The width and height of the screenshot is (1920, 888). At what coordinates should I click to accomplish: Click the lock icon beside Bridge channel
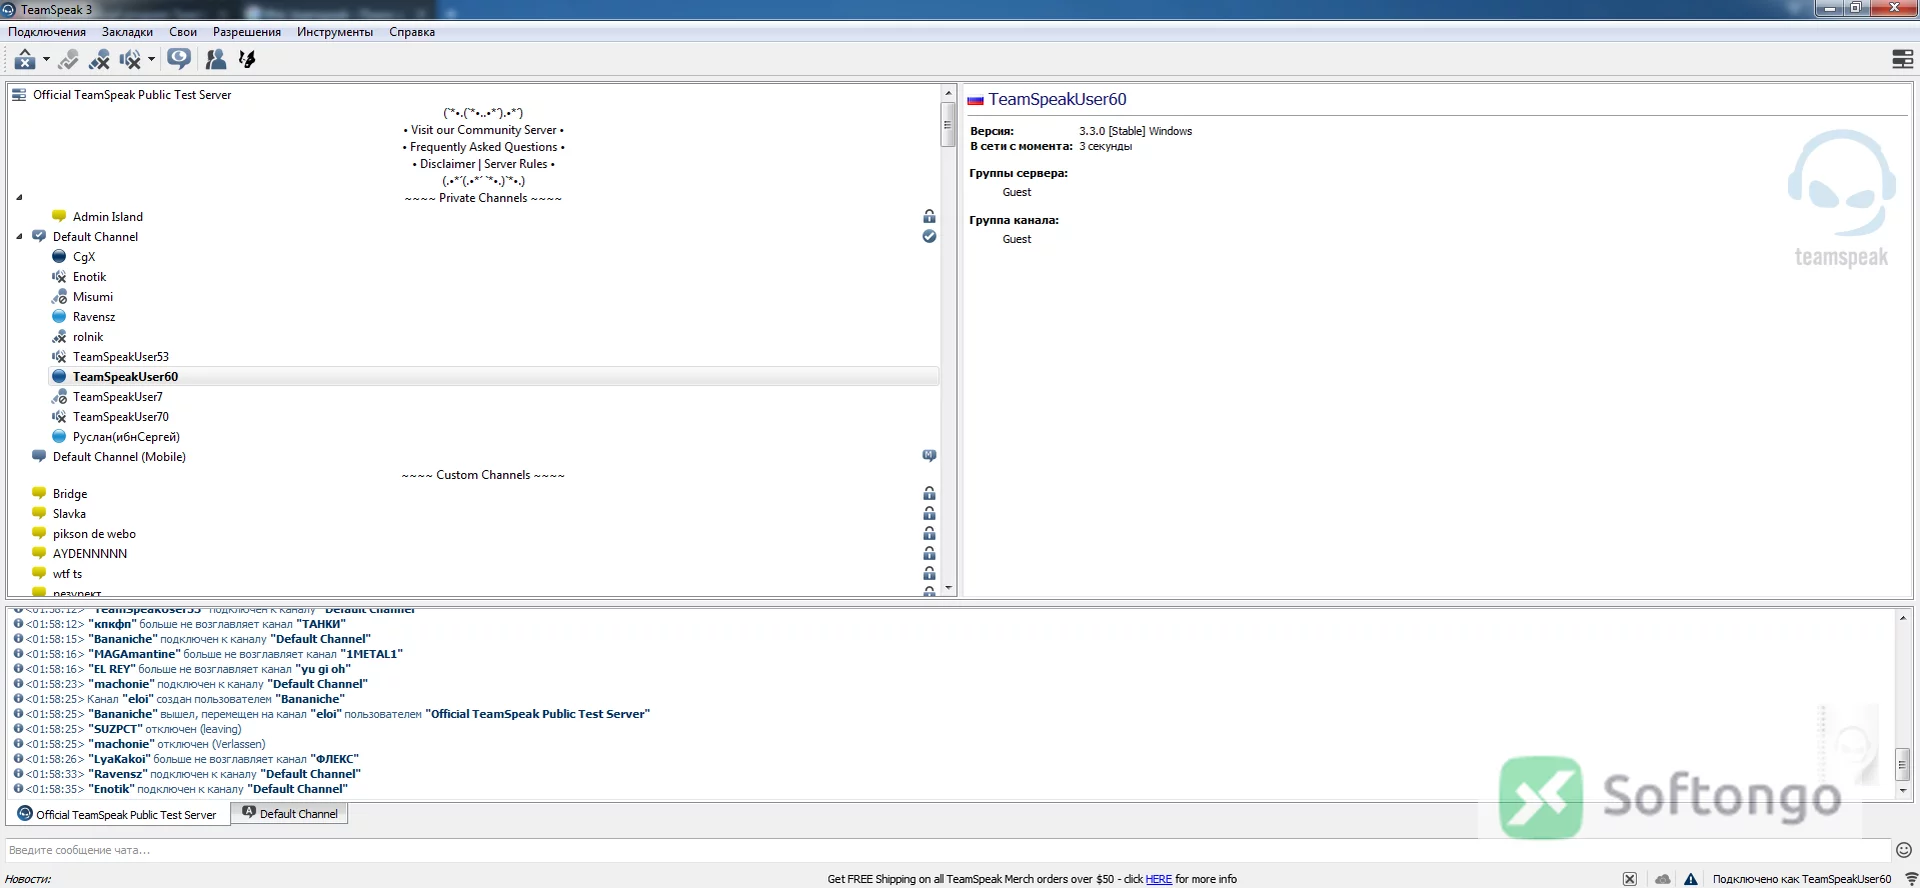click(929, 493)
